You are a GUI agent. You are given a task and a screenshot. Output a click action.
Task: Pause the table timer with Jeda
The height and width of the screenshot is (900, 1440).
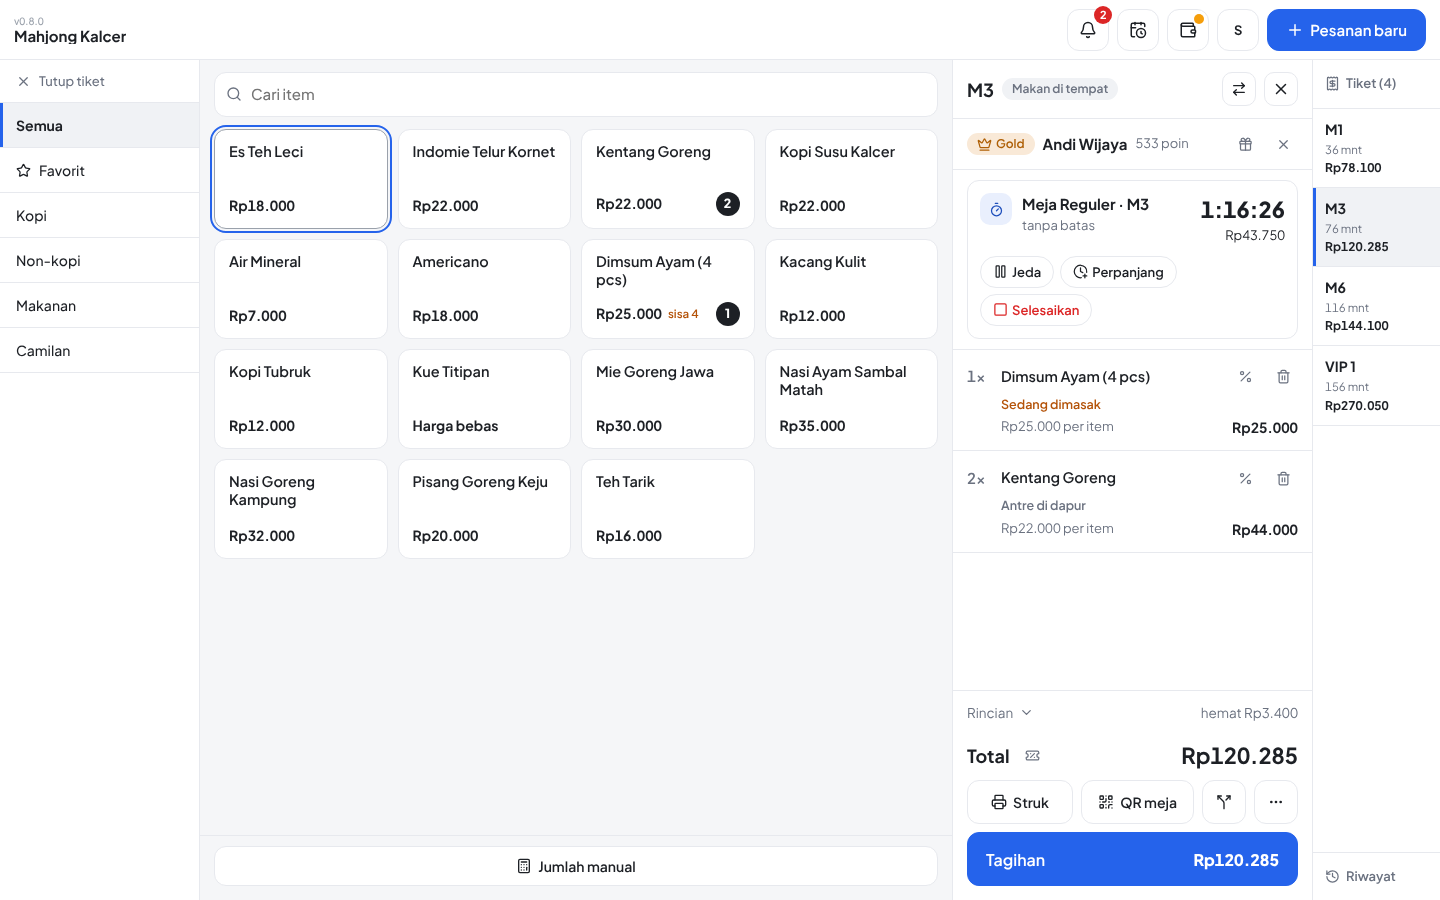[x=1017, y=272]
